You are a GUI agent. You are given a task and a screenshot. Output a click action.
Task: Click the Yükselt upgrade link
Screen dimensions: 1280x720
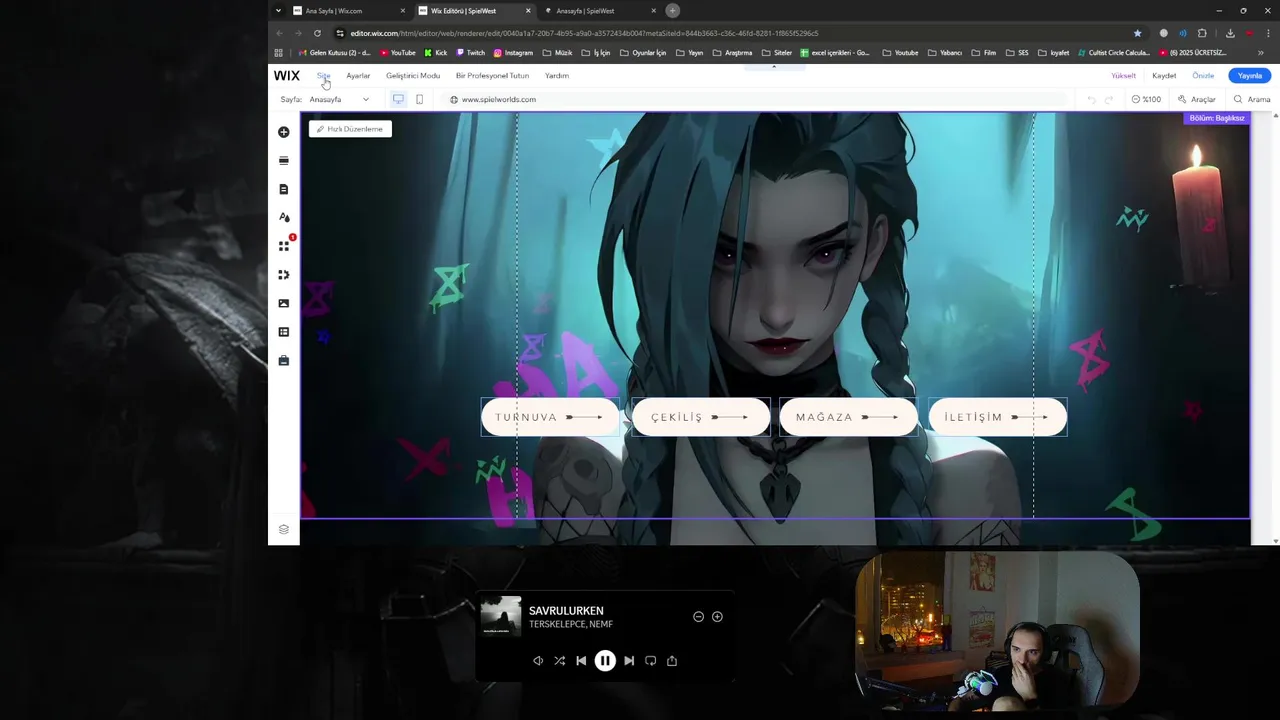[1123, 76]
